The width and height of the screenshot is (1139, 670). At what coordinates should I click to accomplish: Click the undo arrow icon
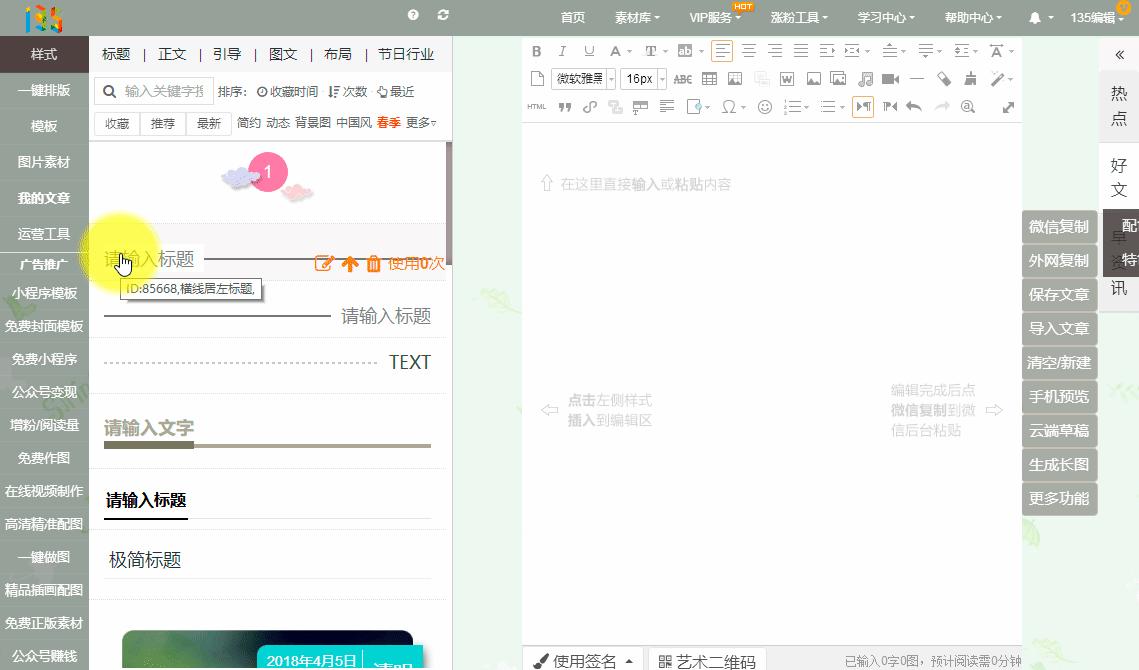(x=913, y=107)
